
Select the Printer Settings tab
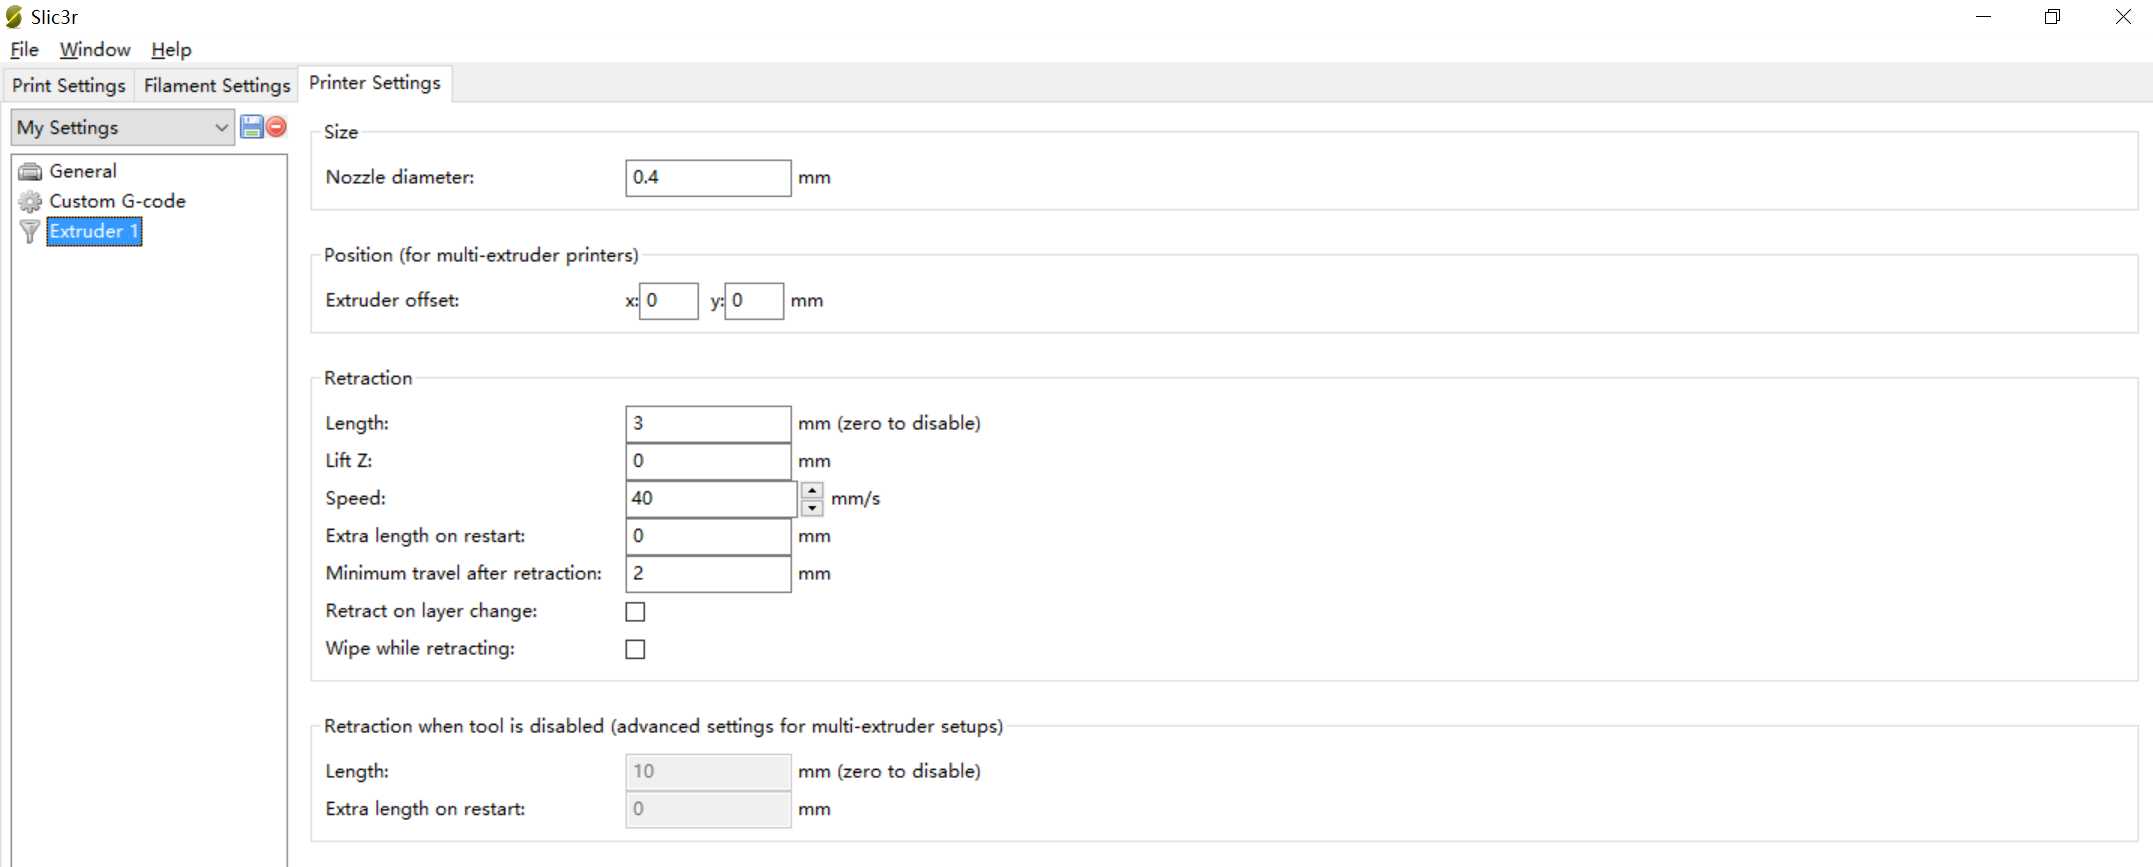[375, 83]
